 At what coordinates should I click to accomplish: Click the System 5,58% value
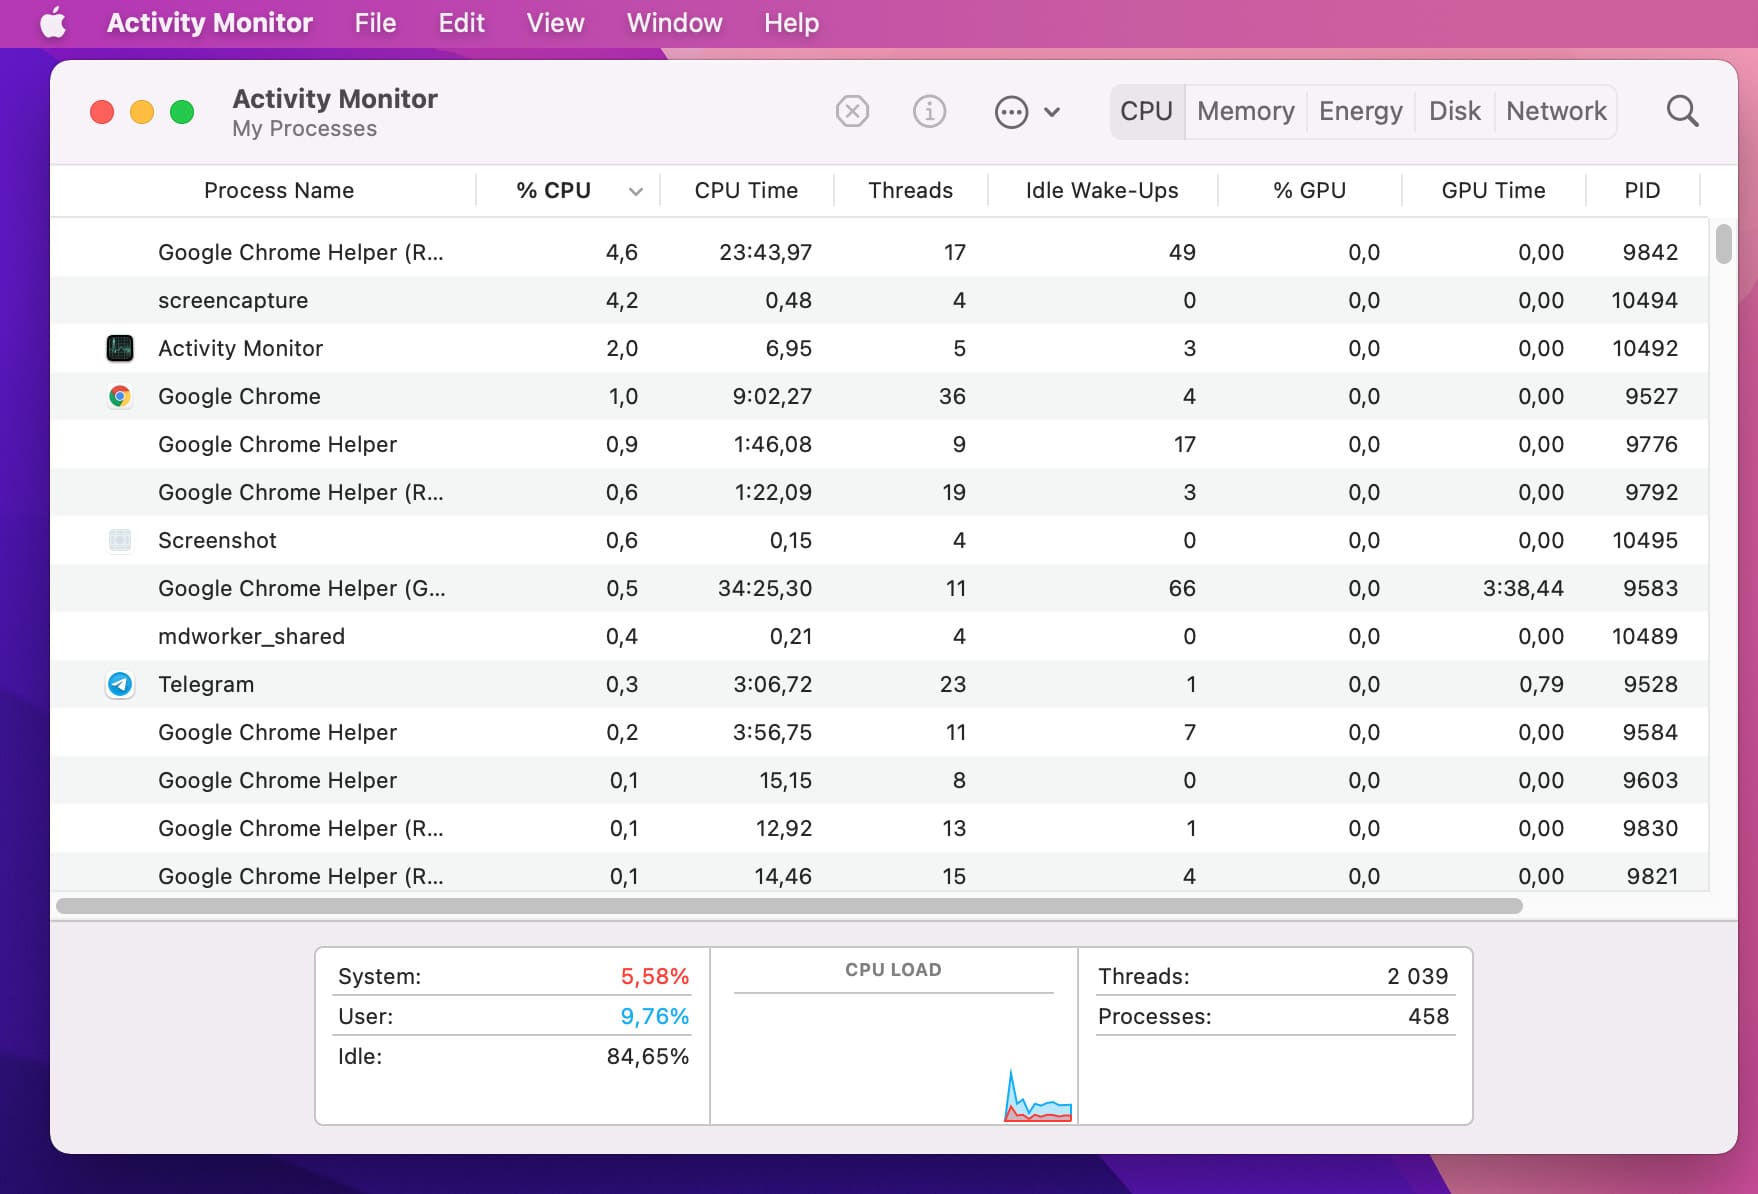[x=655, y=976]
